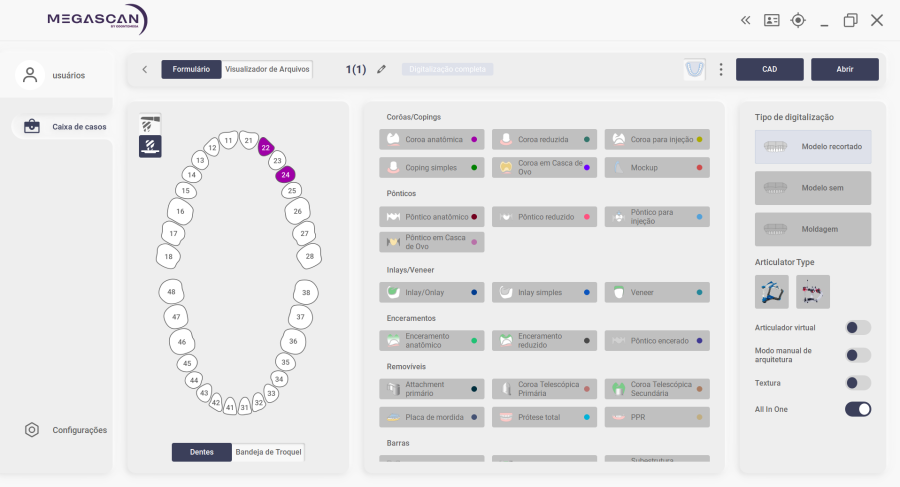Enable the Articulador virtual toggle
This screenshot has width=900, height=487.
click(857, 328)
